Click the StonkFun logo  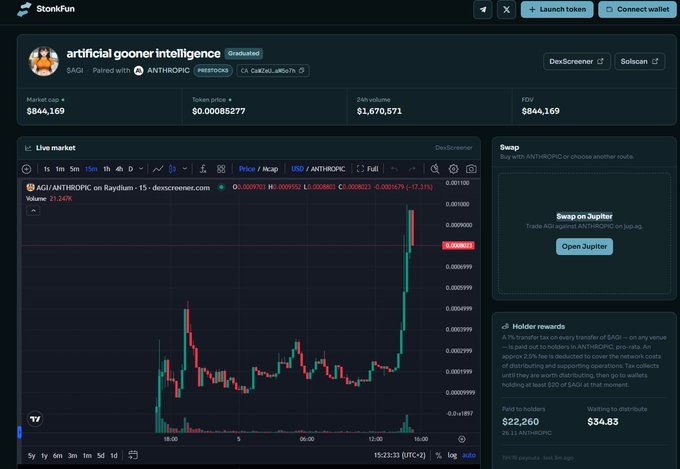coord(46,9)
